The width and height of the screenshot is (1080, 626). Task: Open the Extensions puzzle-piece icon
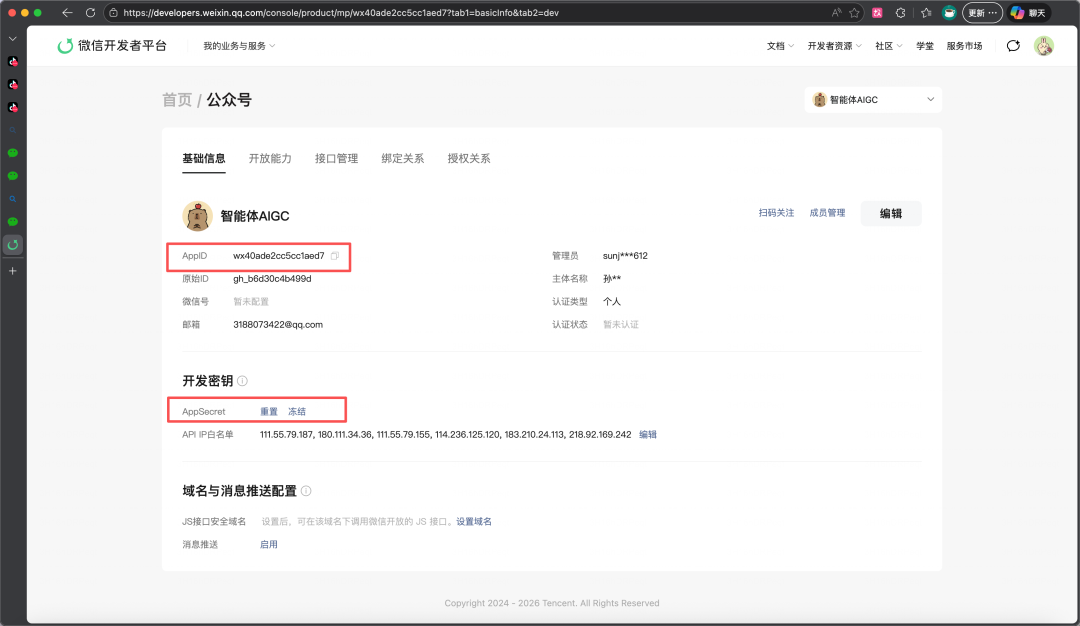click(901, 12)
